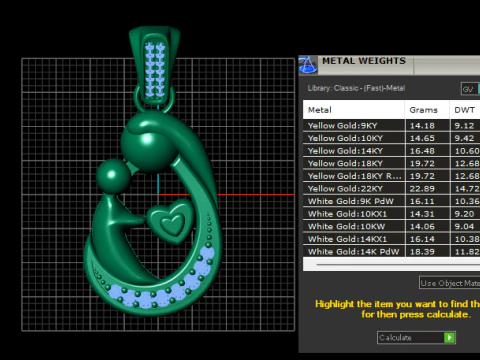Viewport: 480px width, 360px height.
Task: Click the heart charm on the pendant
Action: pyautogui.click(x=171, y=221)
